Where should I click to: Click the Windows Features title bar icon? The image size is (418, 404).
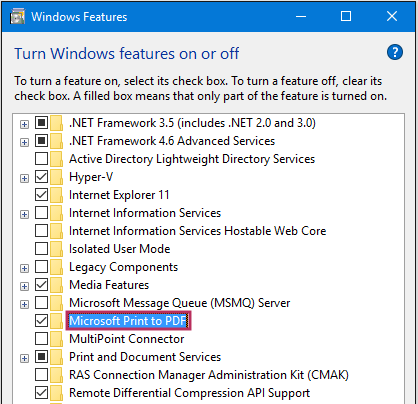(x=17, y=17)
